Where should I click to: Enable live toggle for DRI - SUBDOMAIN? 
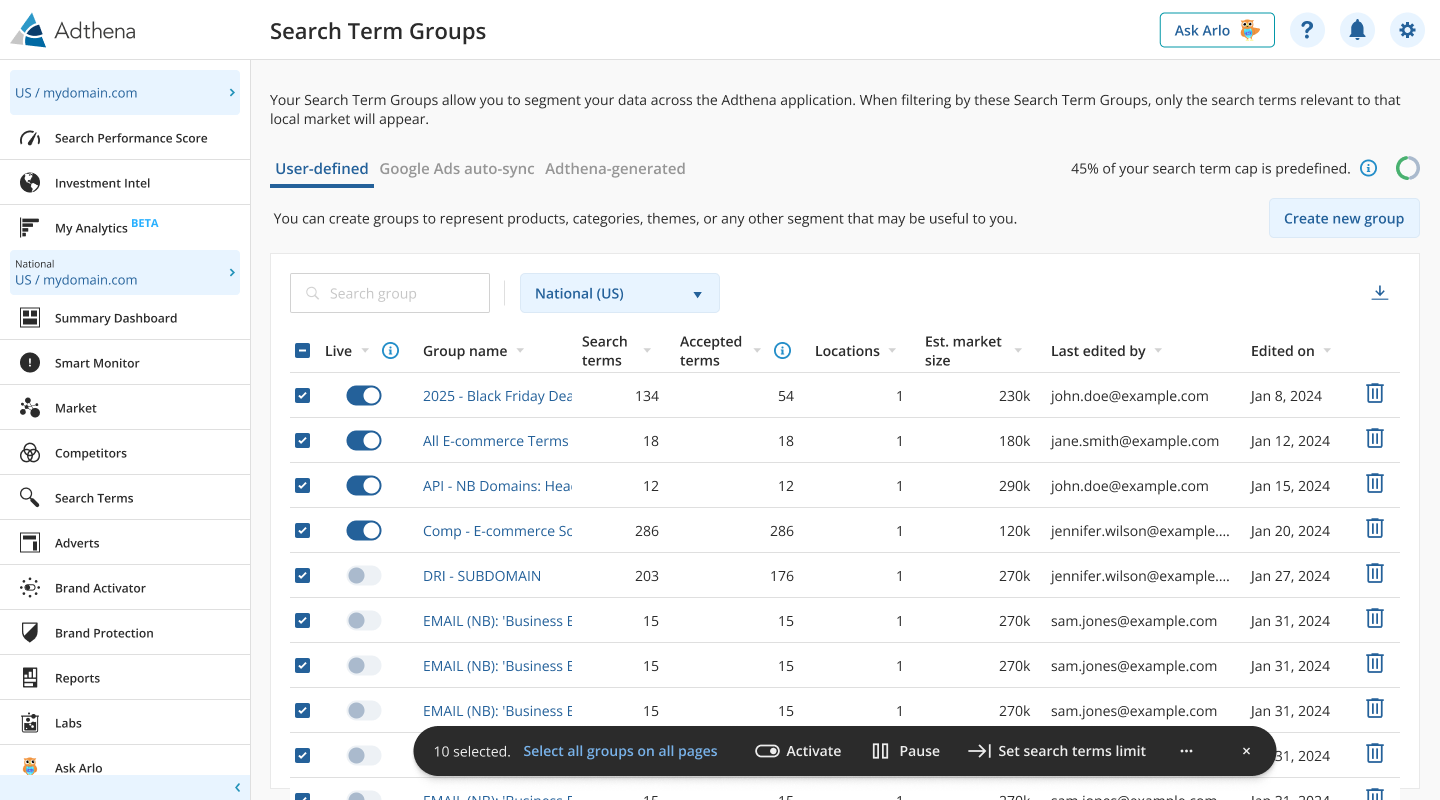(x=364, y=576)
